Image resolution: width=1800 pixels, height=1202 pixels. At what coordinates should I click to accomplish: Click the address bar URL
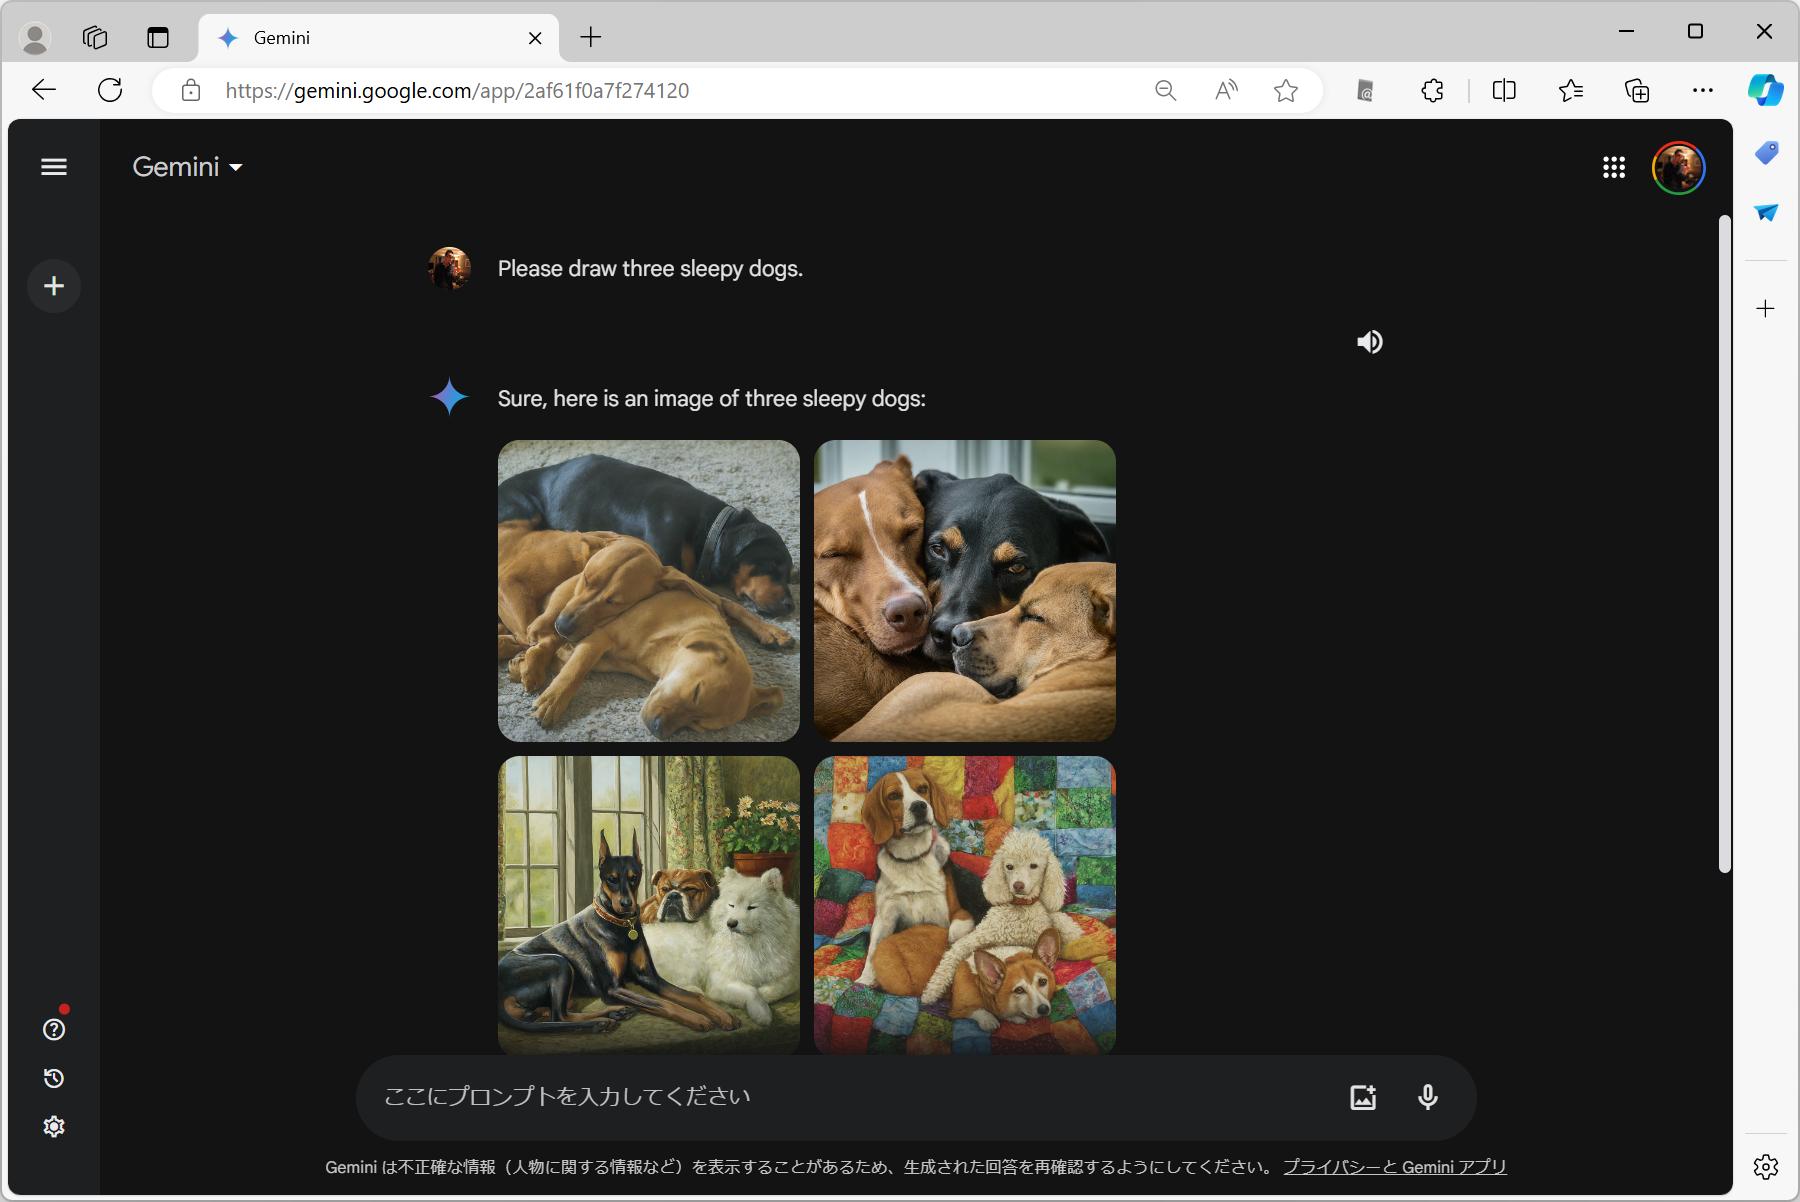coord(457,91)
